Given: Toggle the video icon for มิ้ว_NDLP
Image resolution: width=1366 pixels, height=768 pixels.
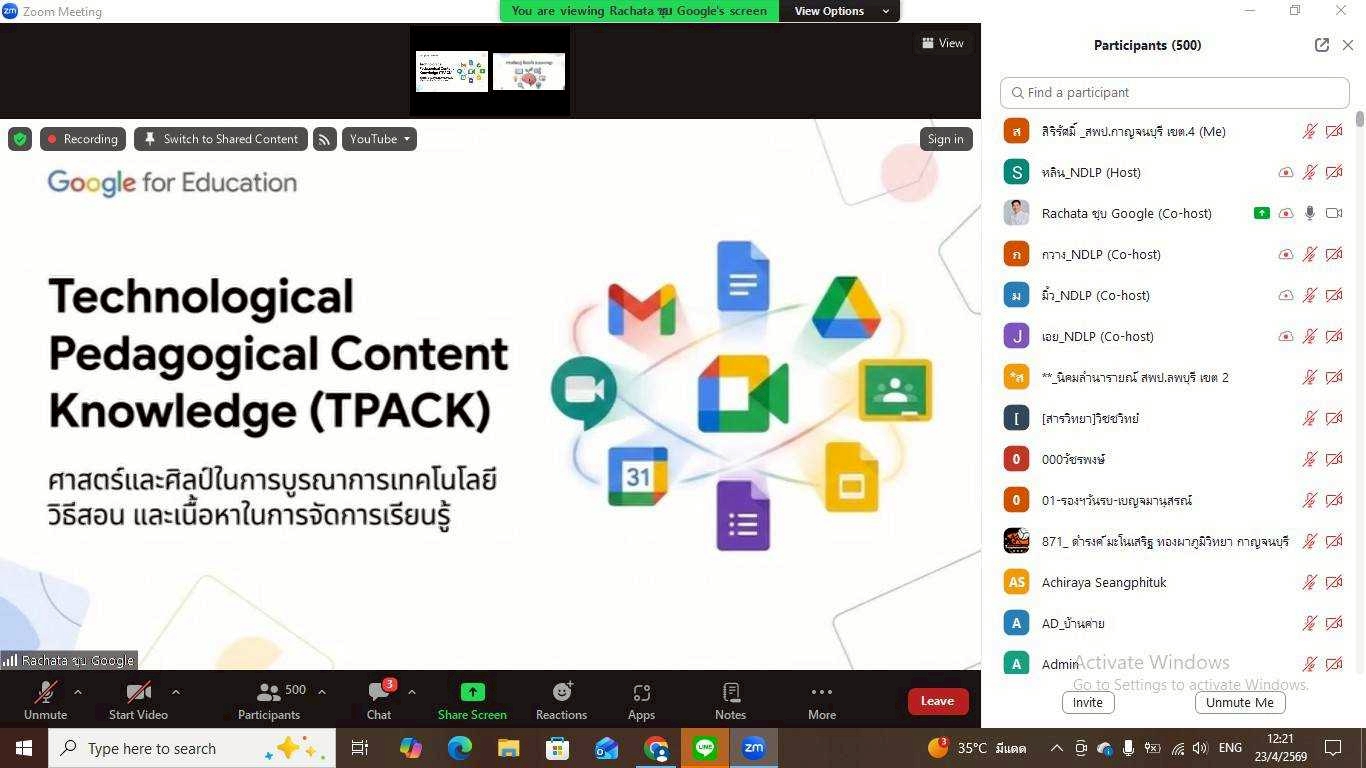Looking at the screenshot, I should tap(1334, 295).
